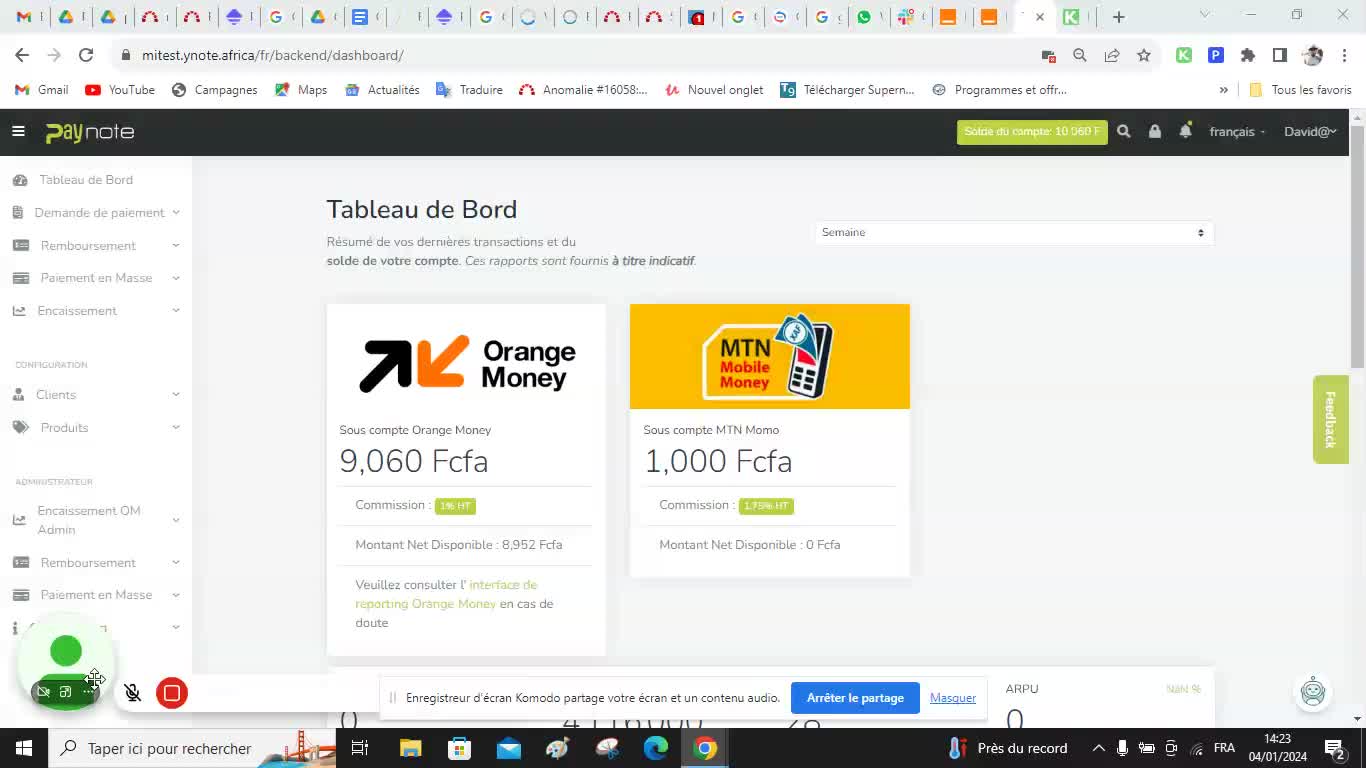Toggle the hamburger sidebar menu

point(18,131)
